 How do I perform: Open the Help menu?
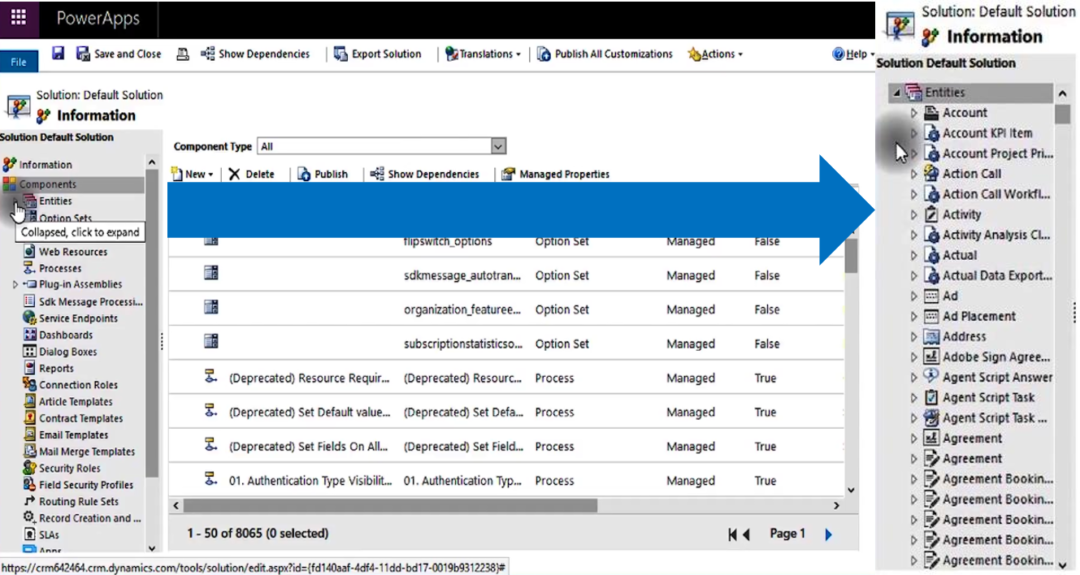[x=853, y=54]
